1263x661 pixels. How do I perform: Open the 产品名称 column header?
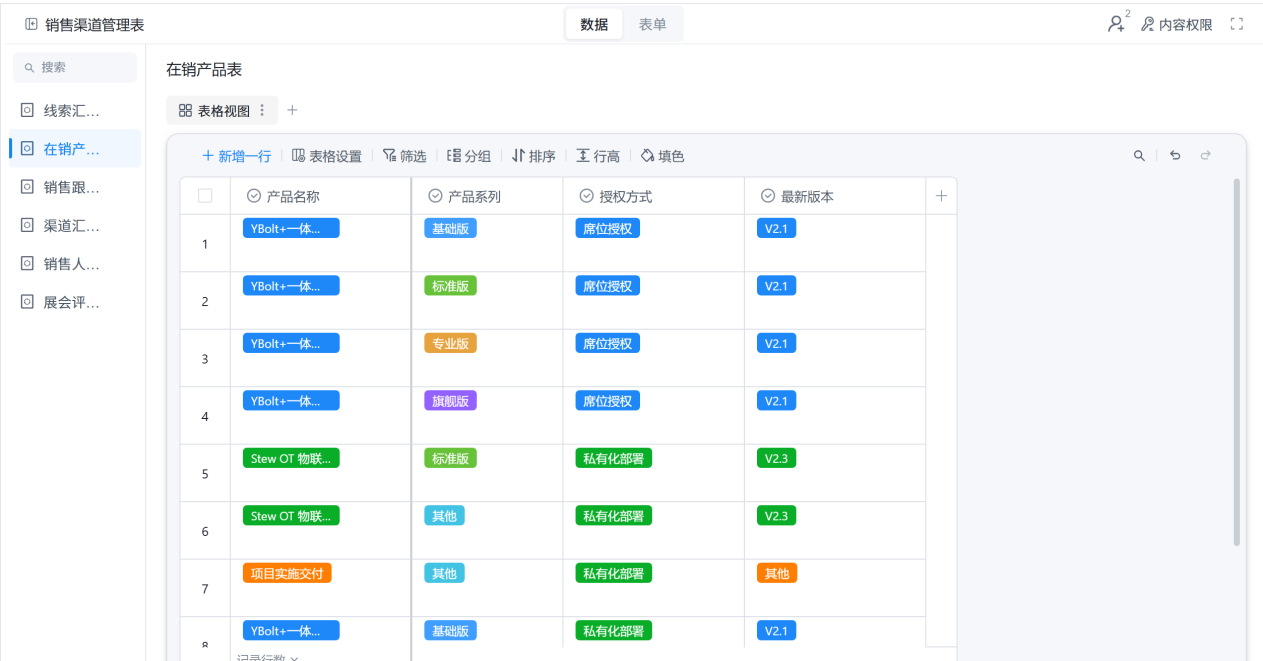coord(321,196)
